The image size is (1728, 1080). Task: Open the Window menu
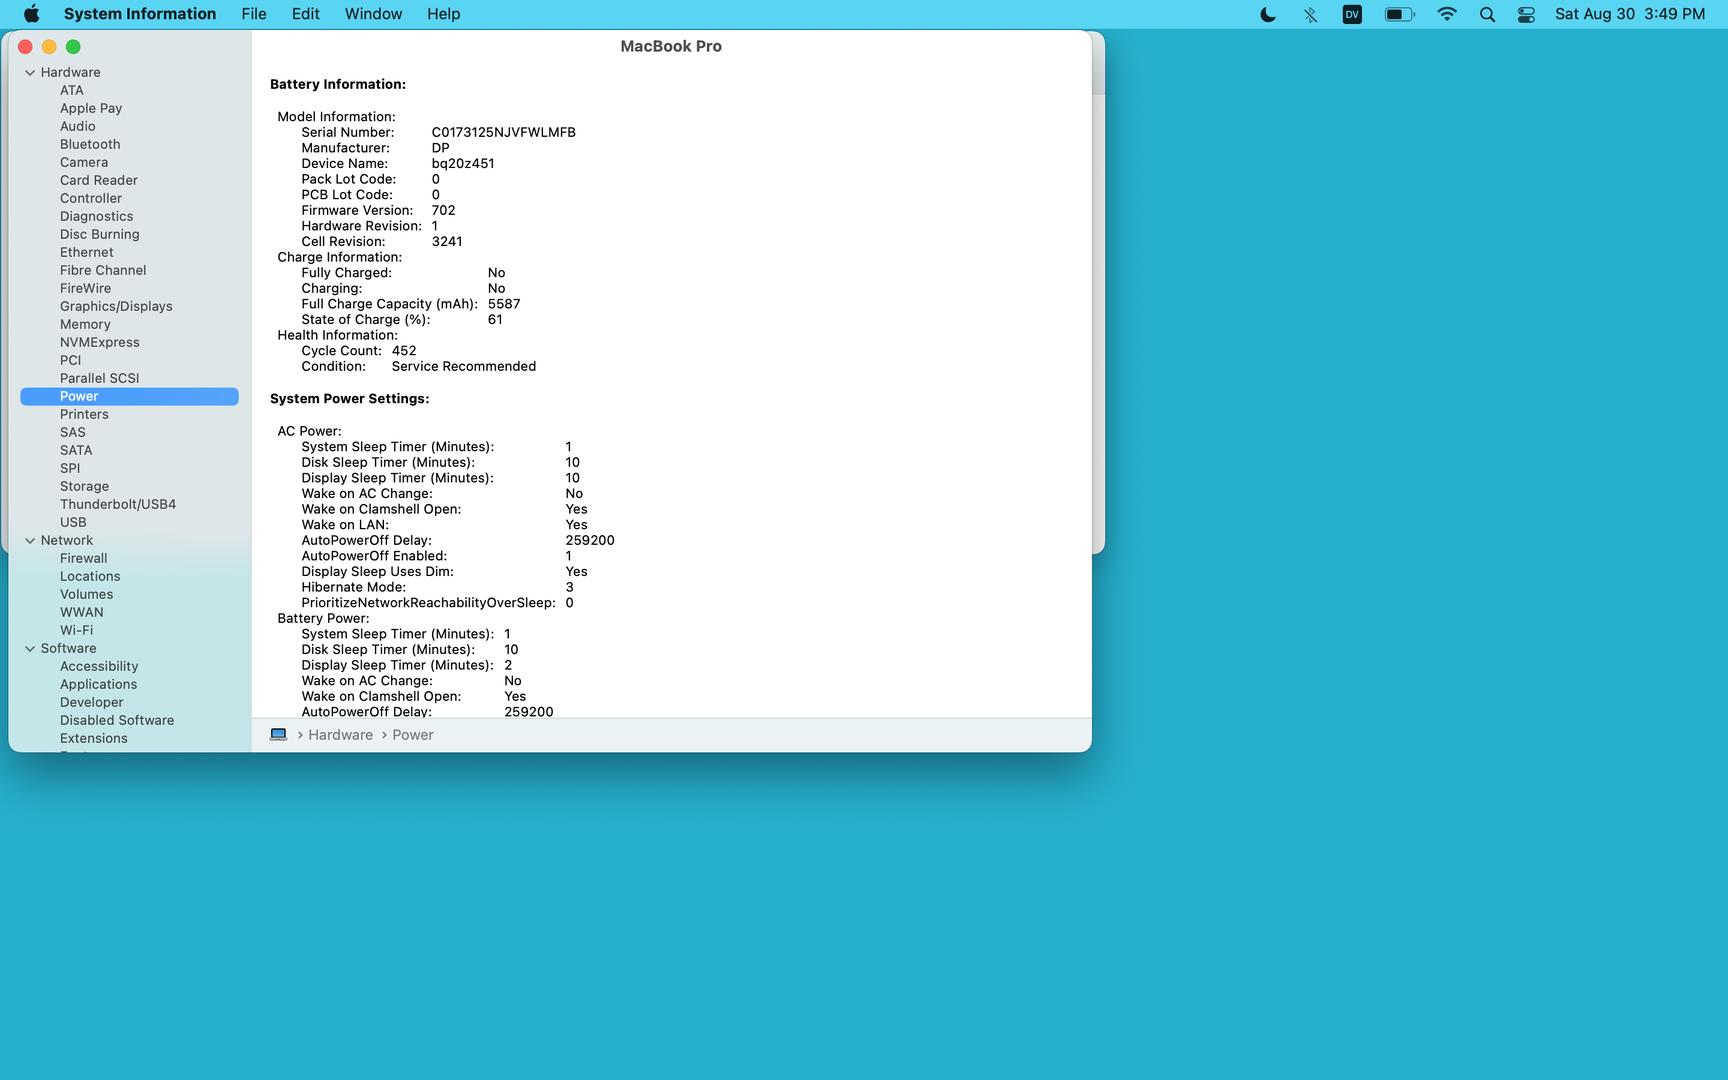(373, 14)
